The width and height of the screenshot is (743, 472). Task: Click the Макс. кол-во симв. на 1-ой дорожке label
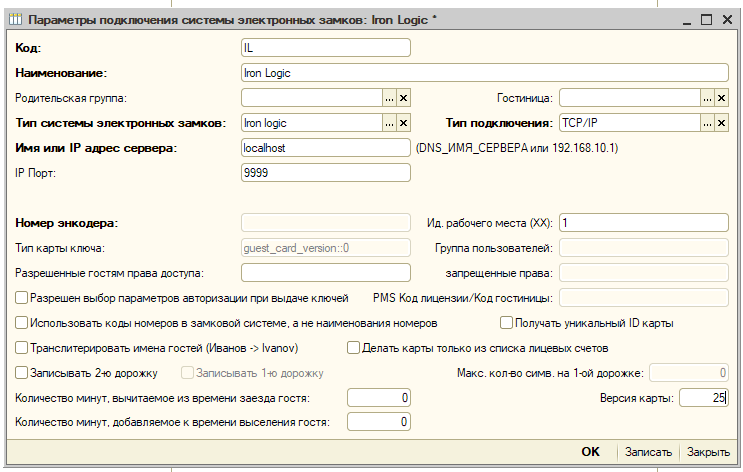coord(551,373)
